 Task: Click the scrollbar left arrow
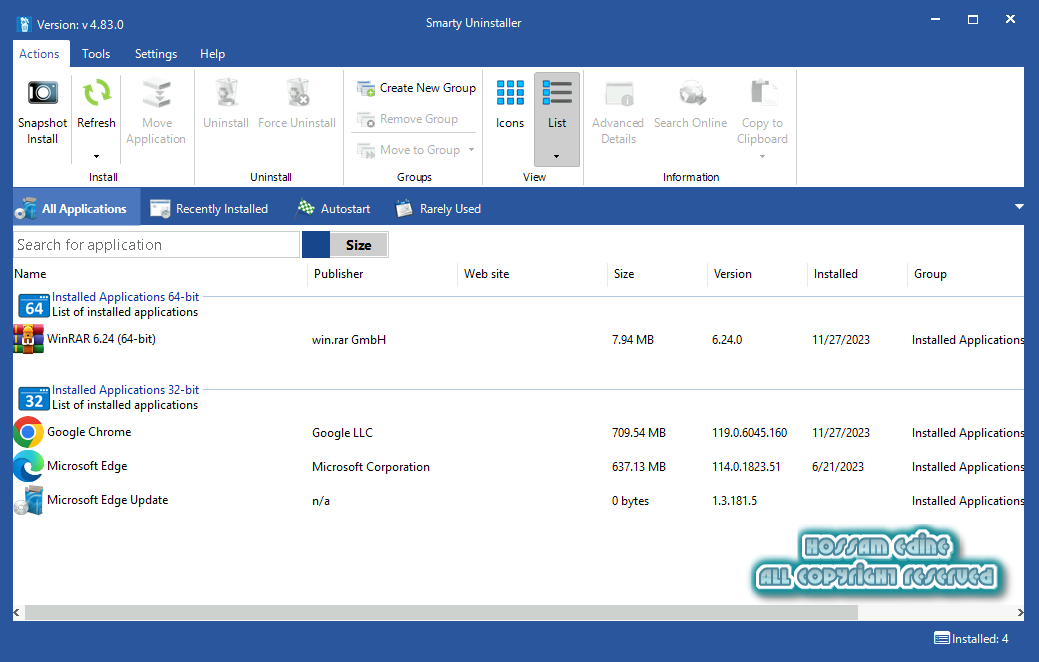click(x=17, y=612)
